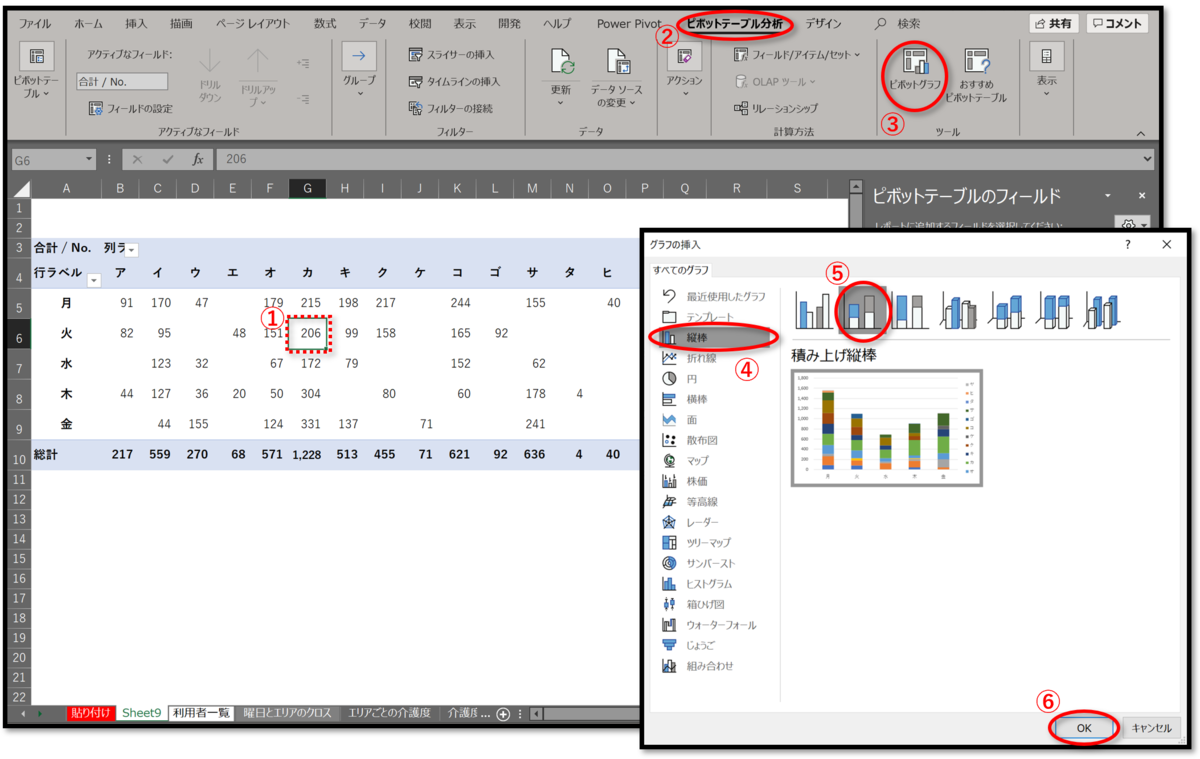
Task: Switch to sheet tab Sheet9
Action: [x=141, y=713]
